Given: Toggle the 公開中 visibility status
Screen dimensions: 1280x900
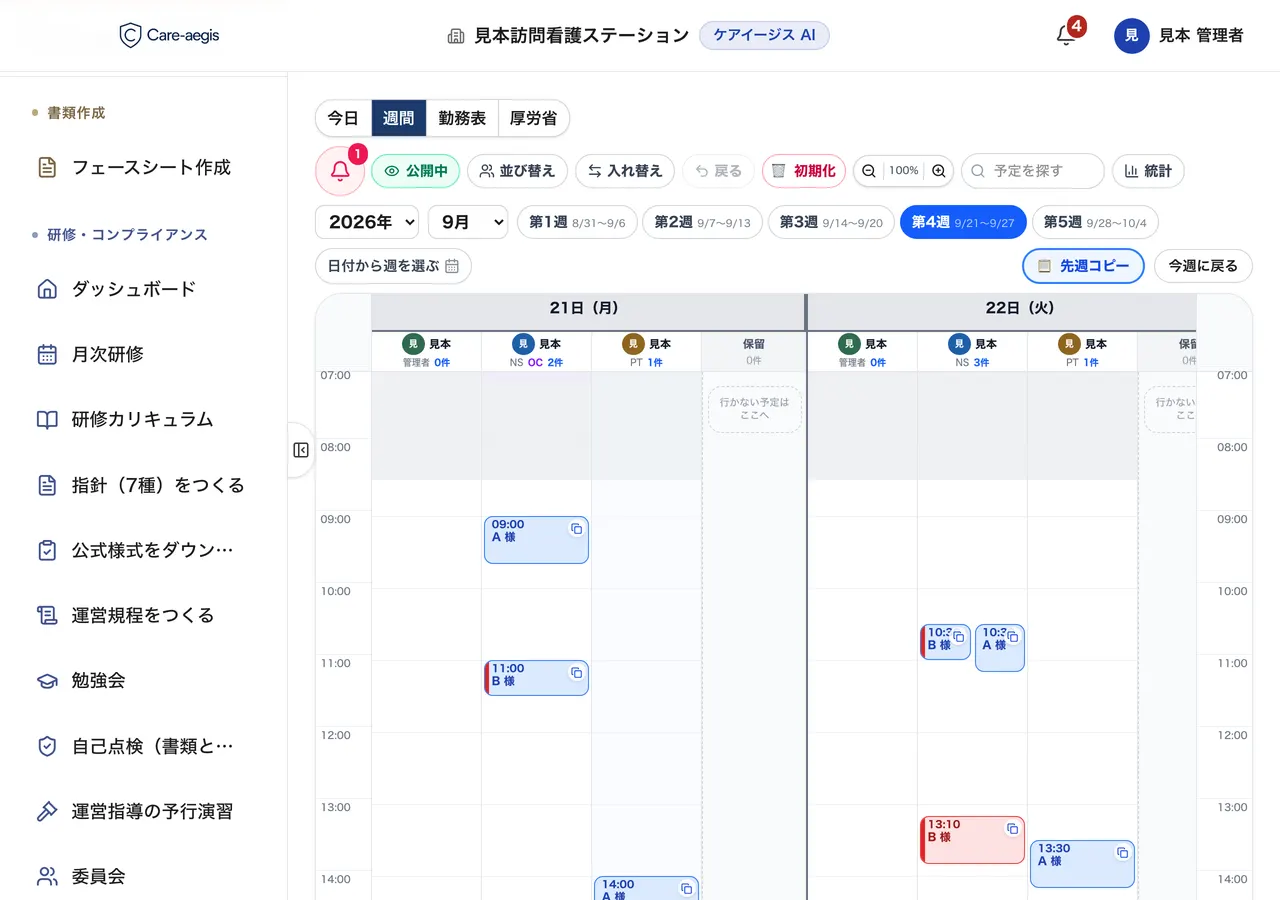Looking at the screenshot, I should click(x=416, y=171).
